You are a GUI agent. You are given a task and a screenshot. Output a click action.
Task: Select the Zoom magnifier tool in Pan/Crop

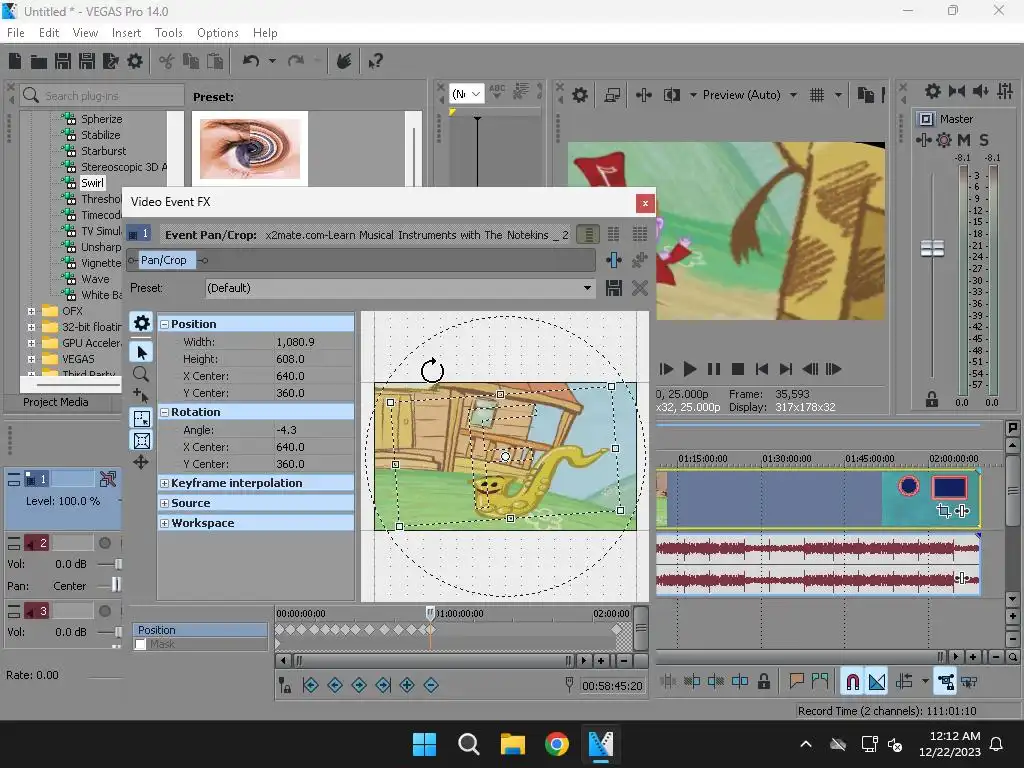[x=141, y=374]
